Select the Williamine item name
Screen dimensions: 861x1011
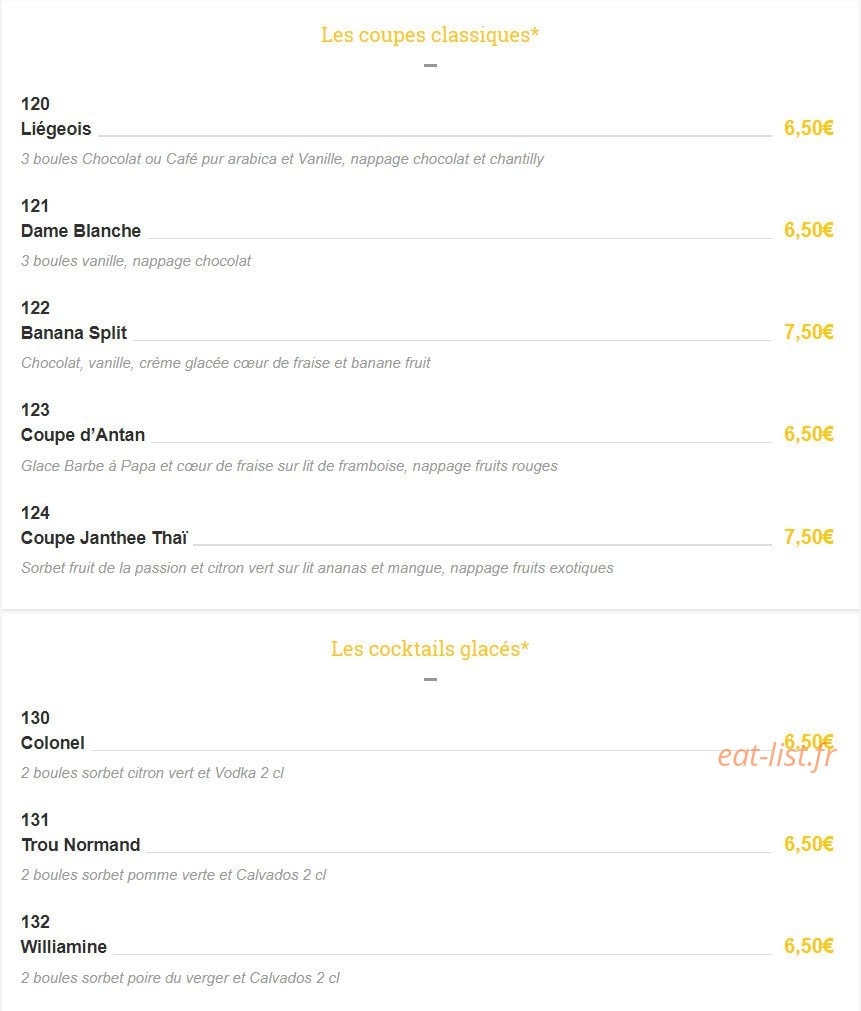(64, 947)
